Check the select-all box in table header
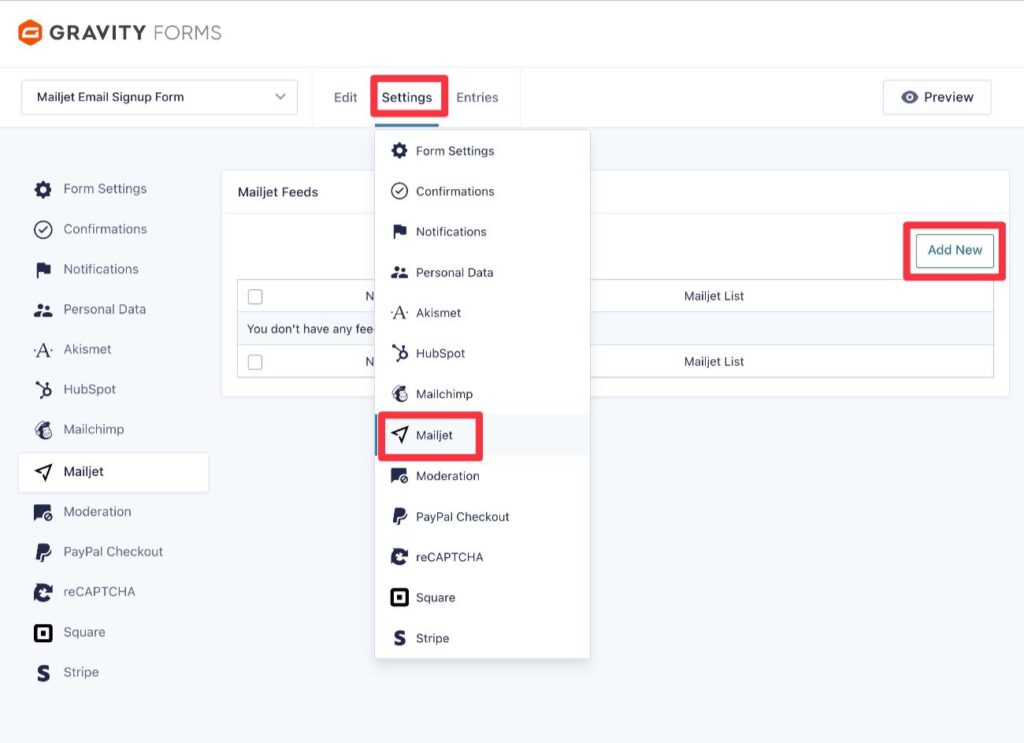 coord(255,297)
